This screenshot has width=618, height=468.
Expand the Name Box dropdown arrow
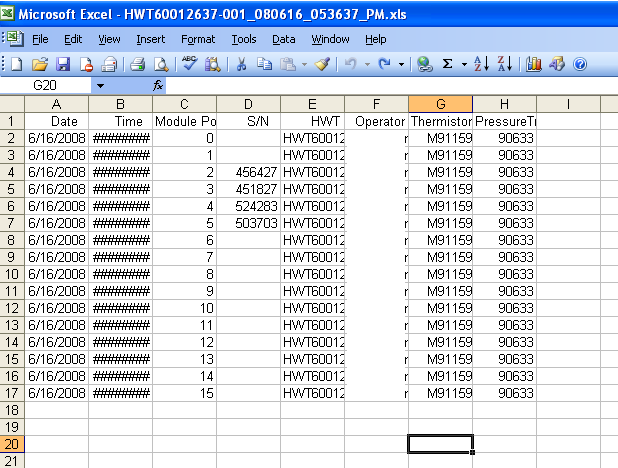point(99,86)
